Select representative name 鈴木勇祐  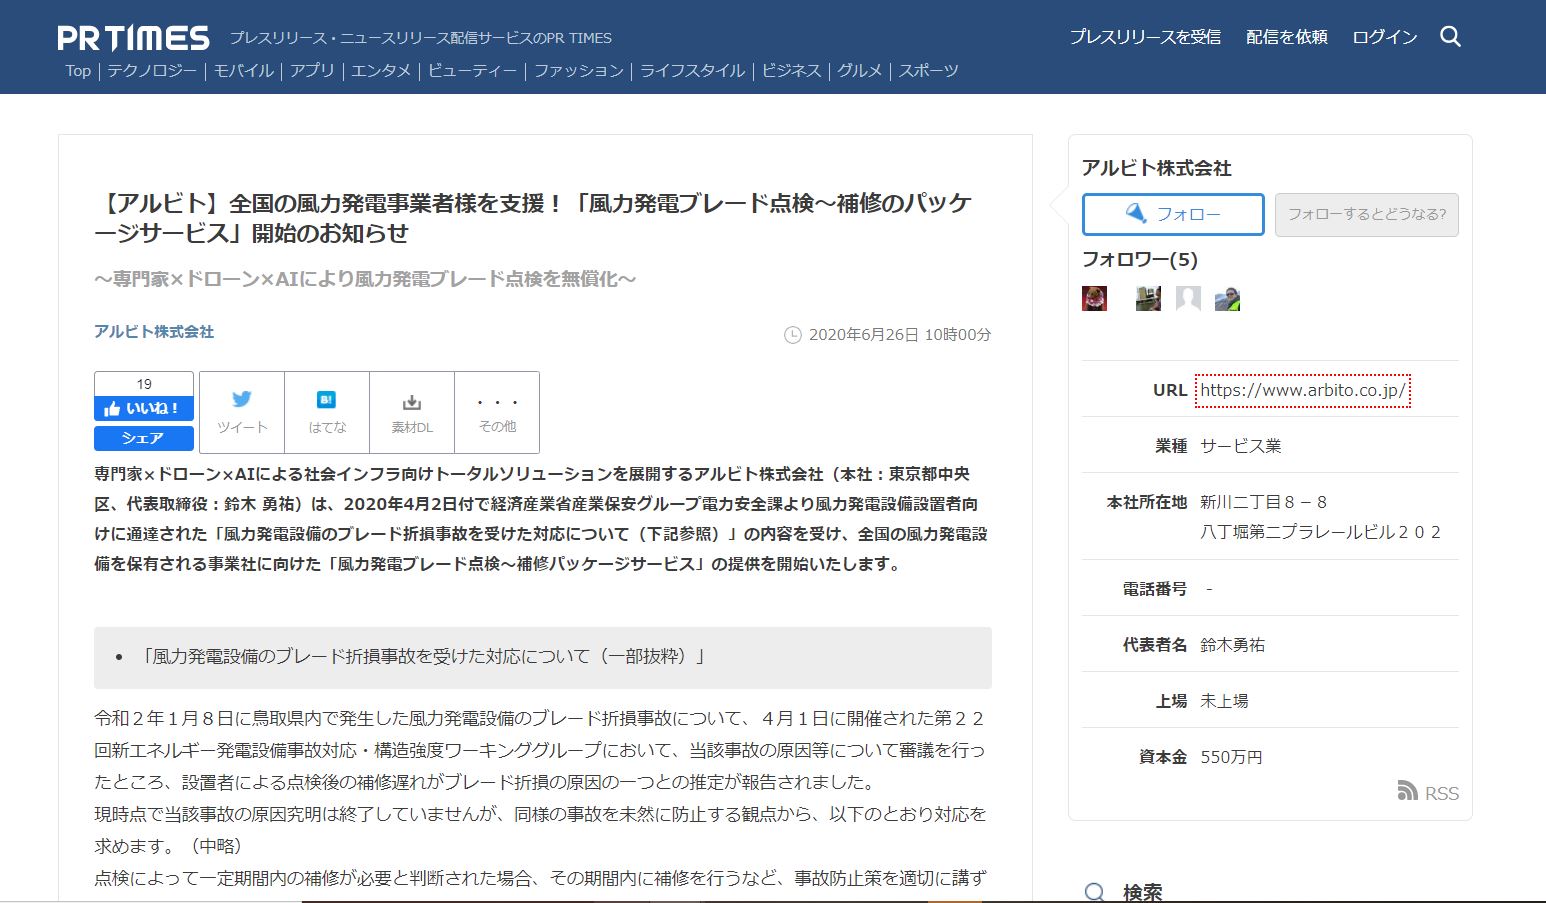1232,645
